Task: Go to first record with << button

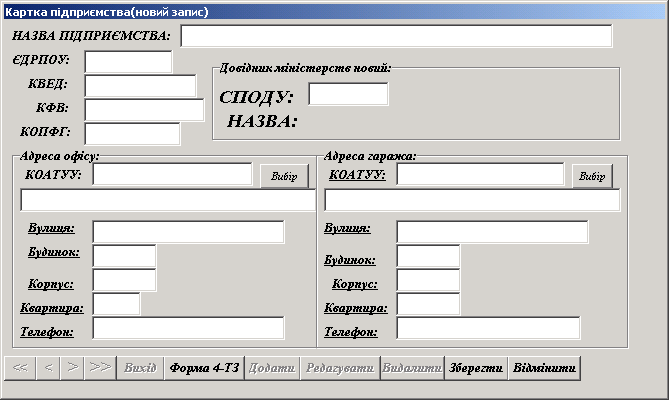Action: pyautogui.click(x=20, y=368)
